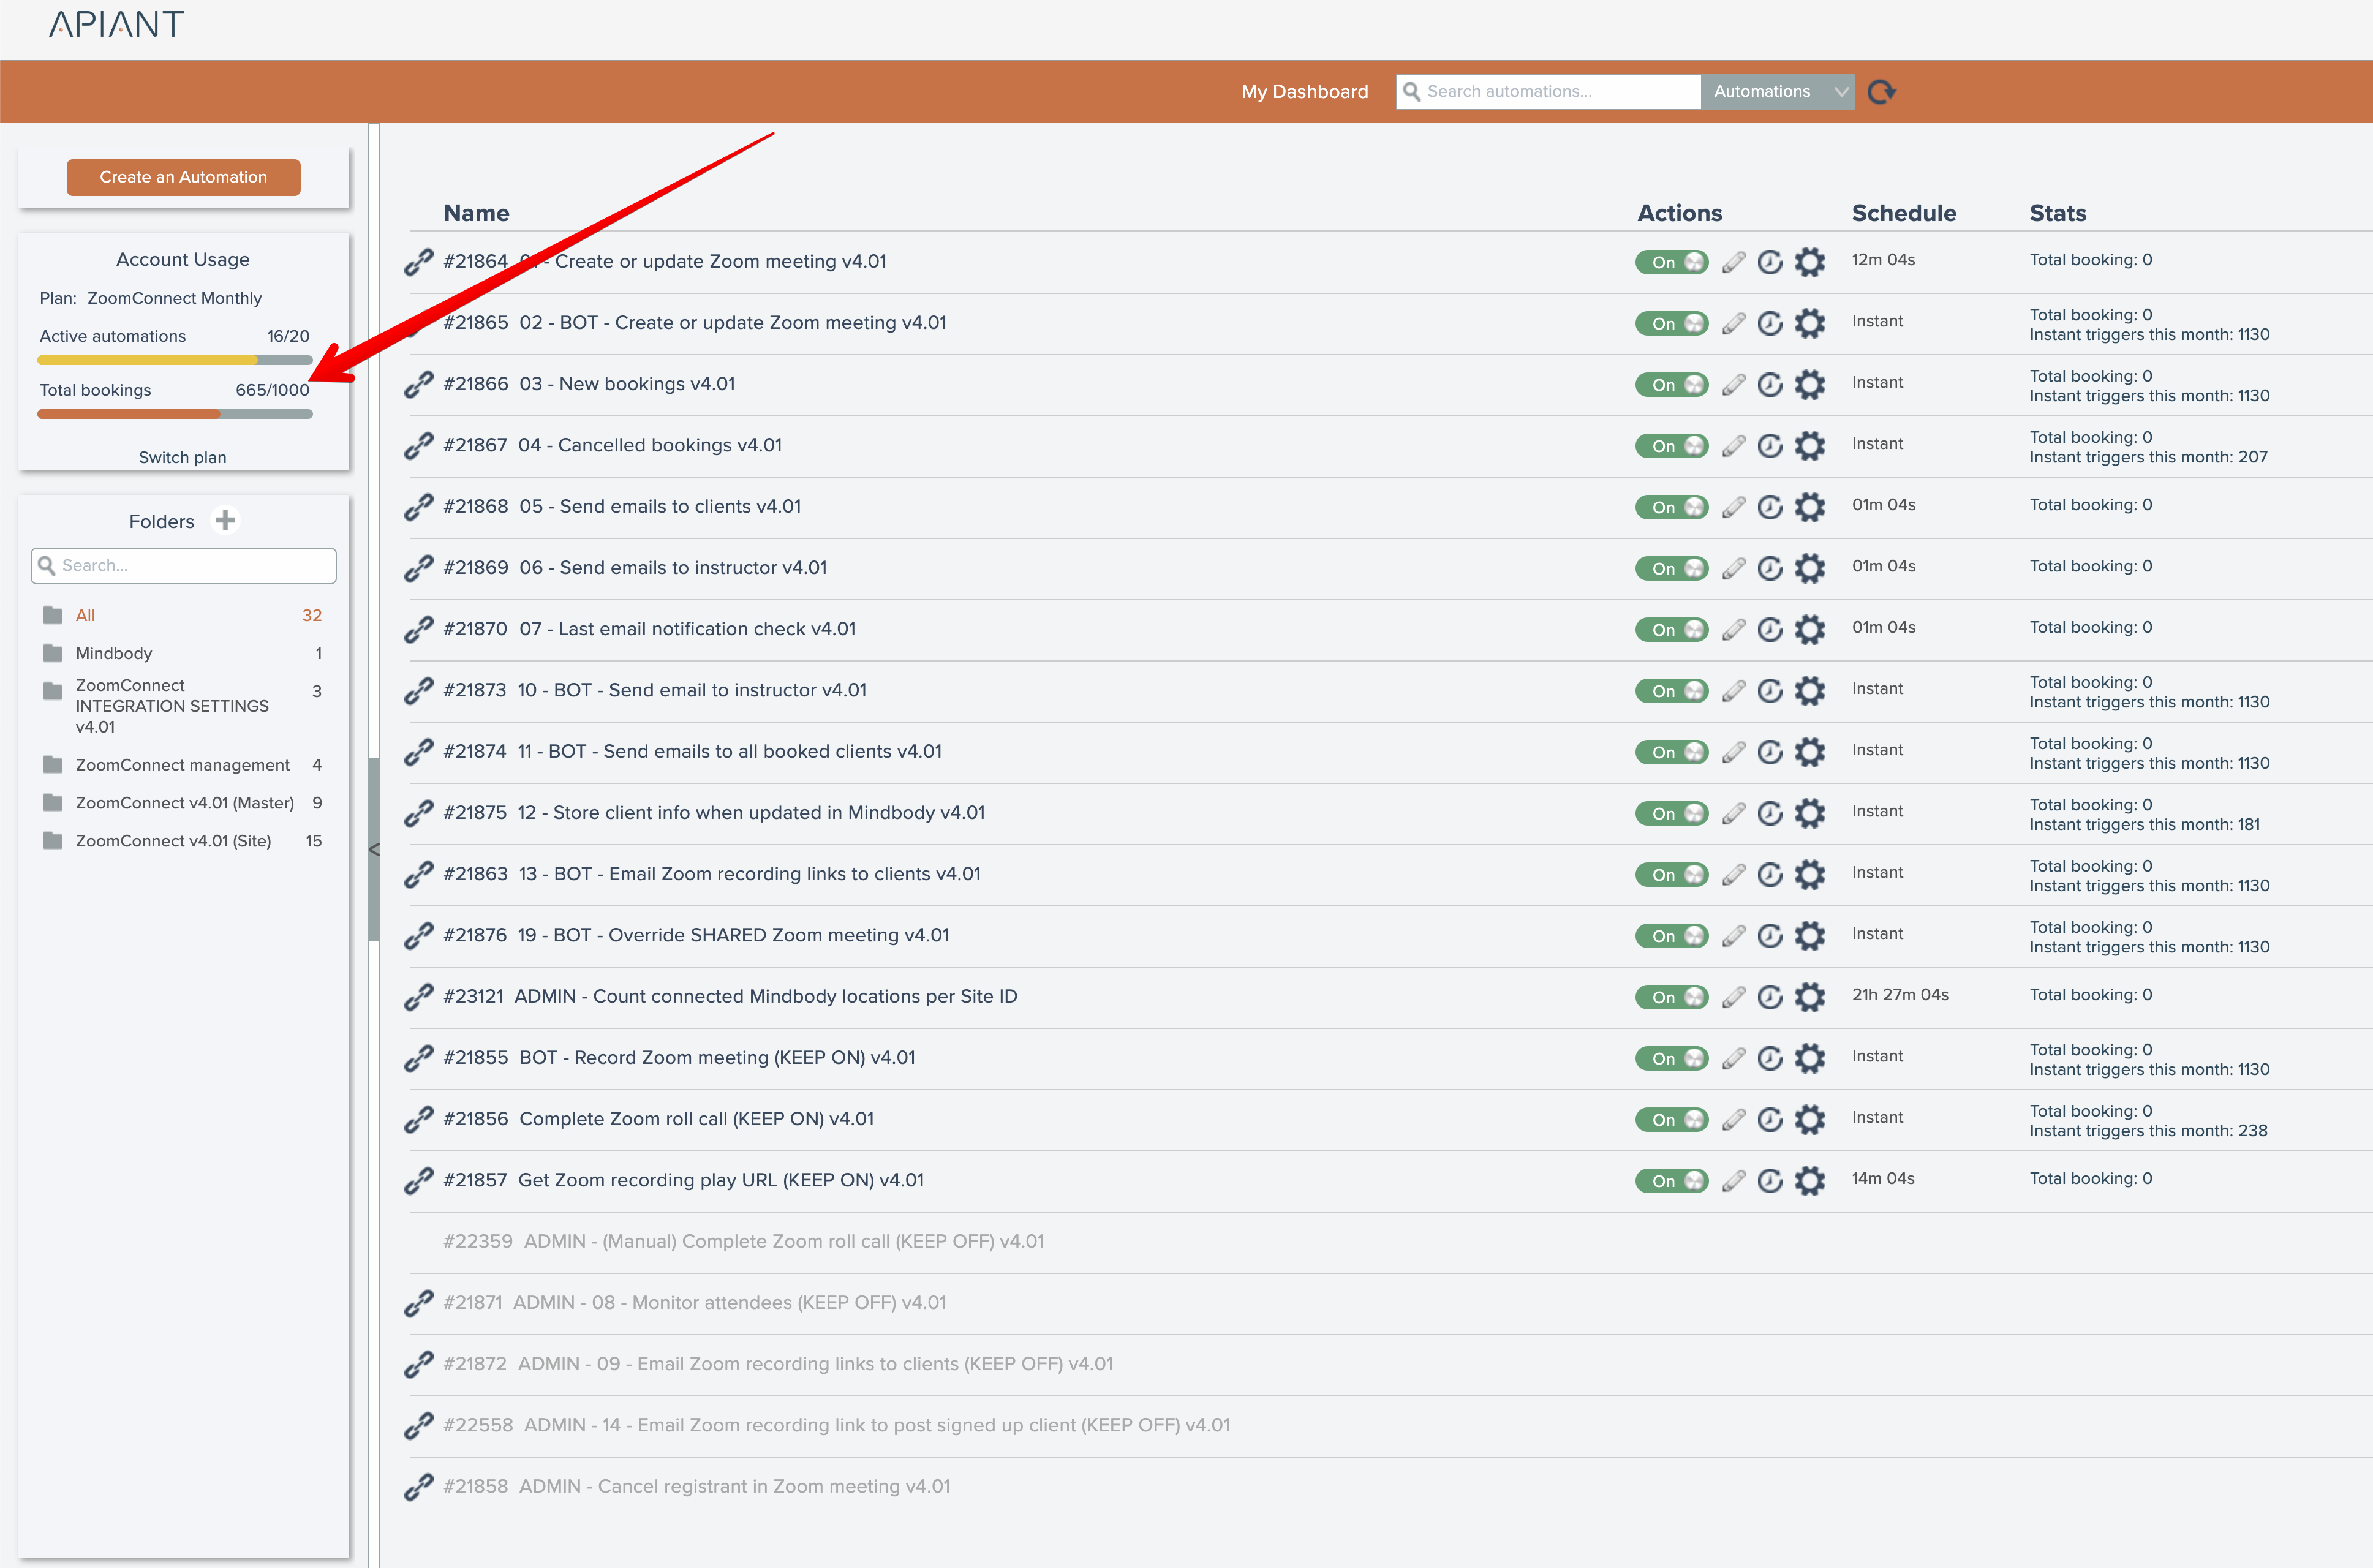Screen dimensions: 2373x1568
Task: Disable #21855 BOT Record Zoom meeting switch
Action: (1671, 1058)
